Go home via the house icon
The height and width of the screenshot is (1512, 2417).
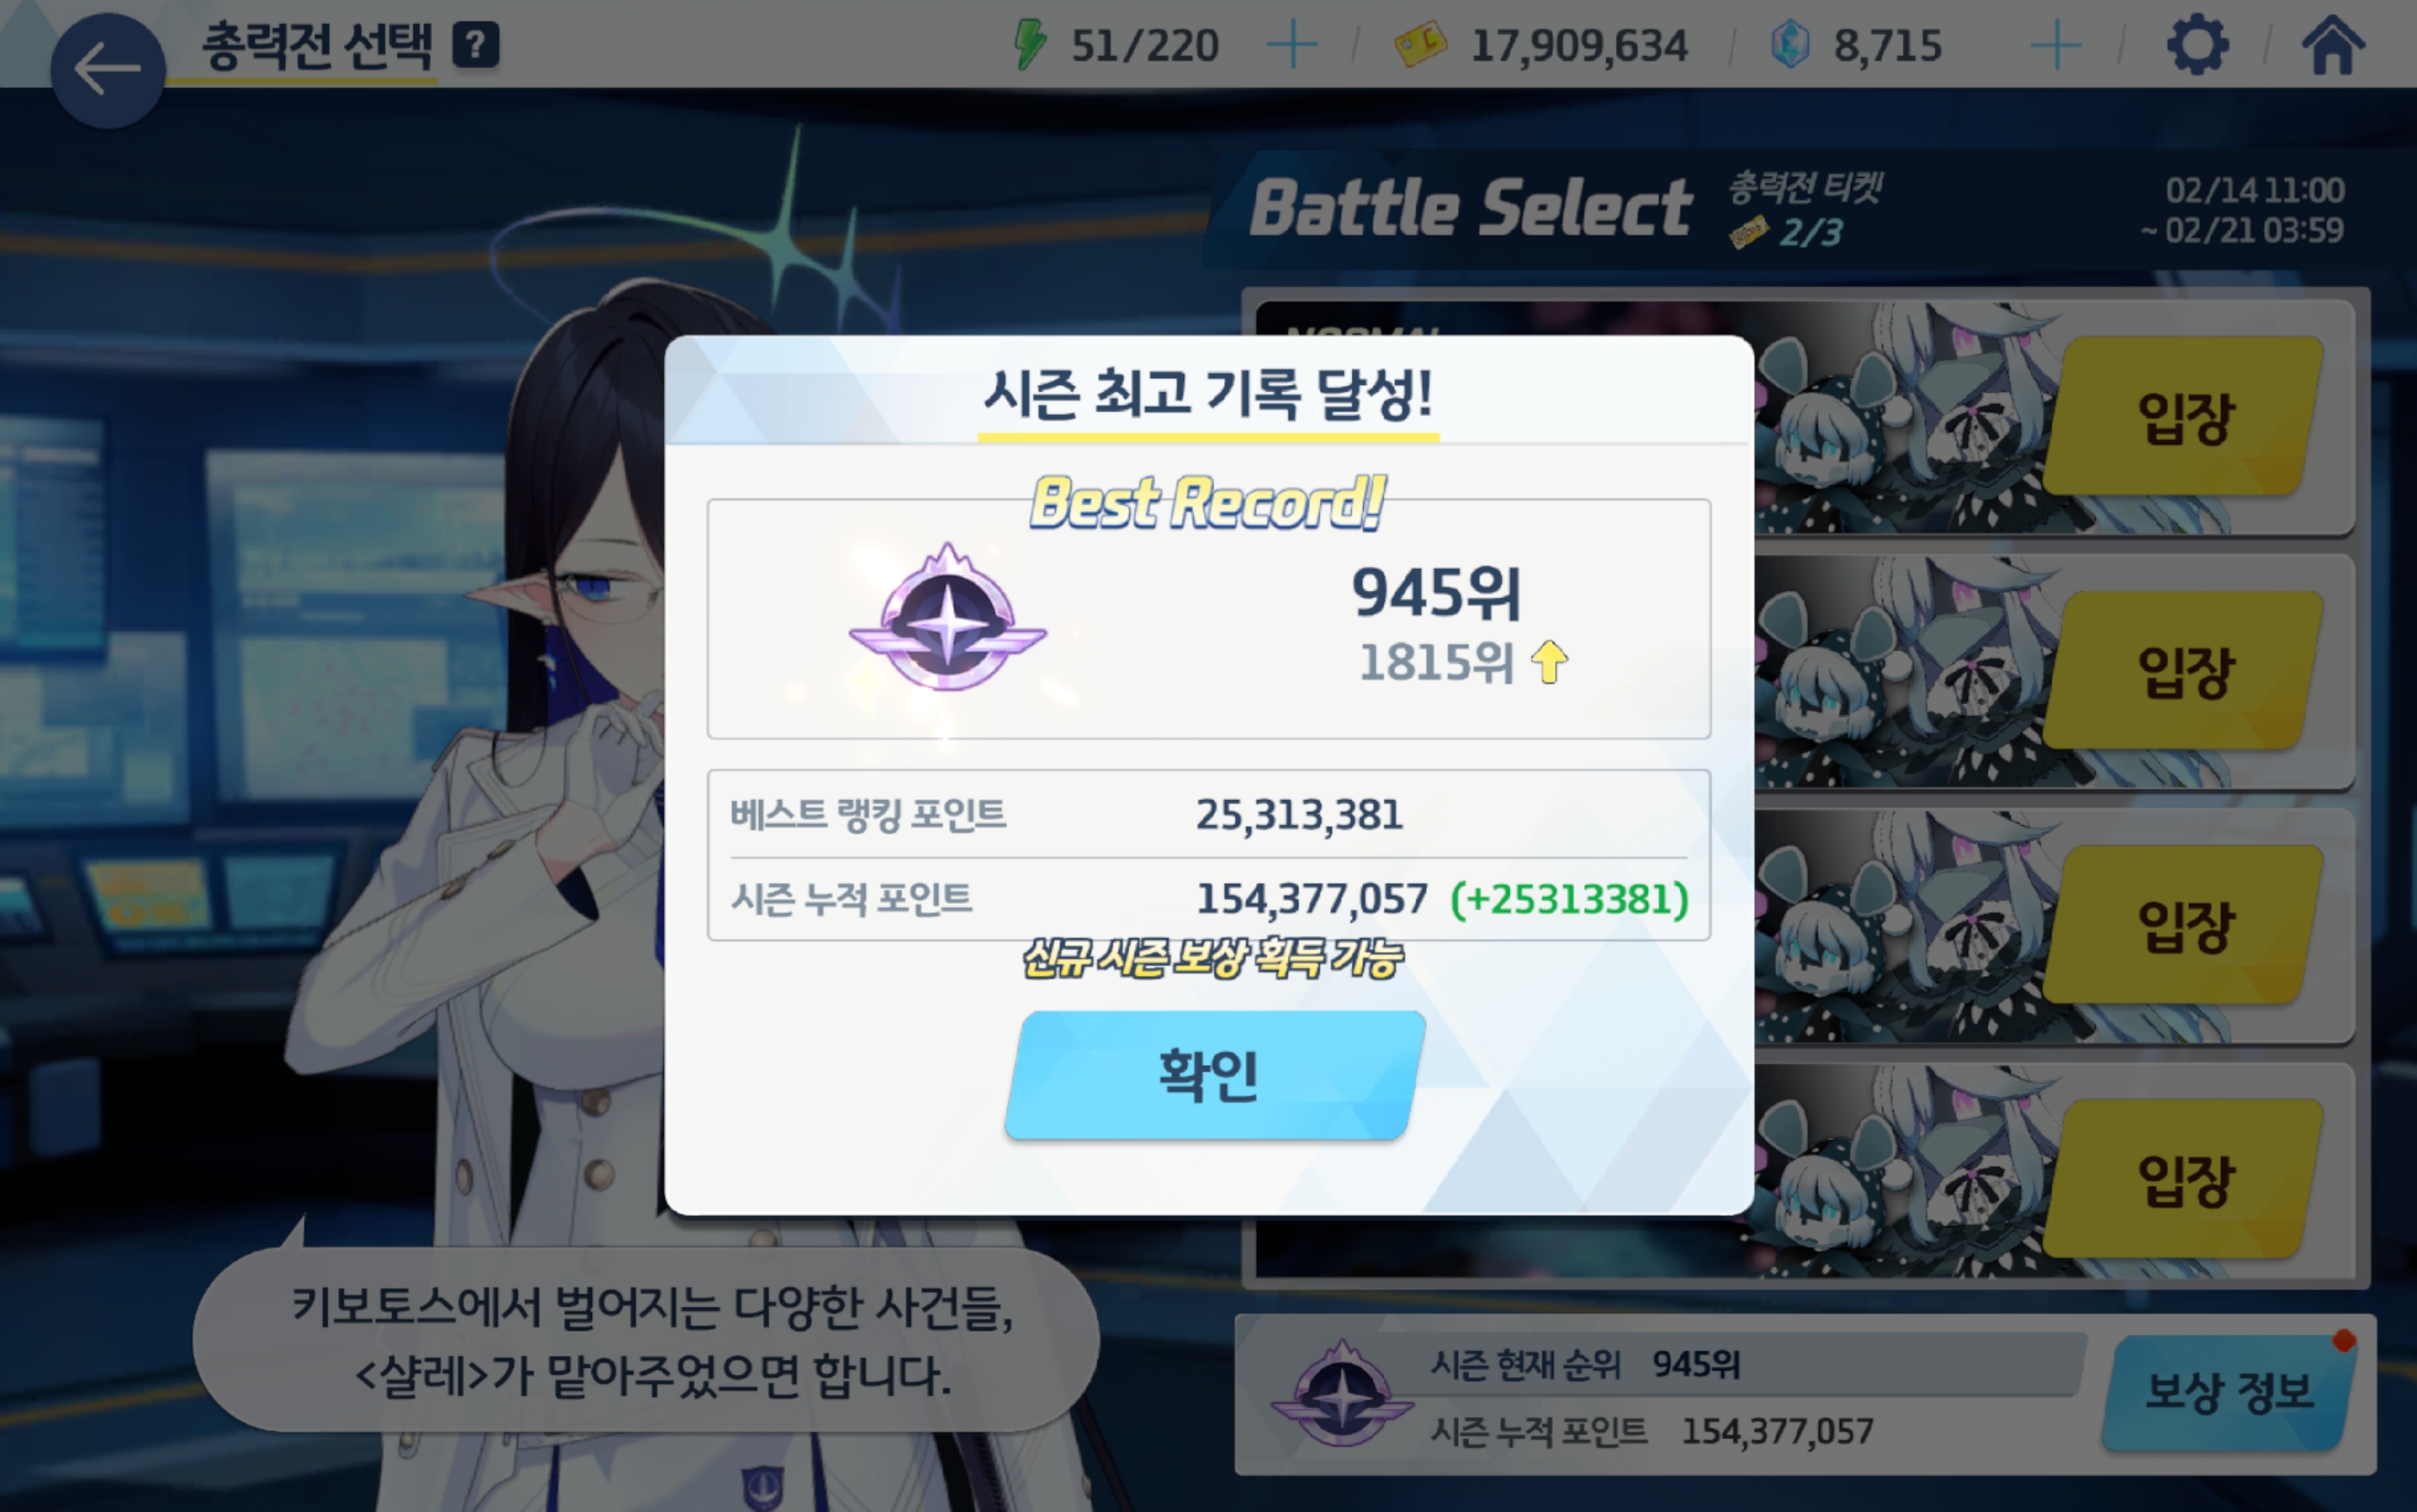click(2333, 45)
